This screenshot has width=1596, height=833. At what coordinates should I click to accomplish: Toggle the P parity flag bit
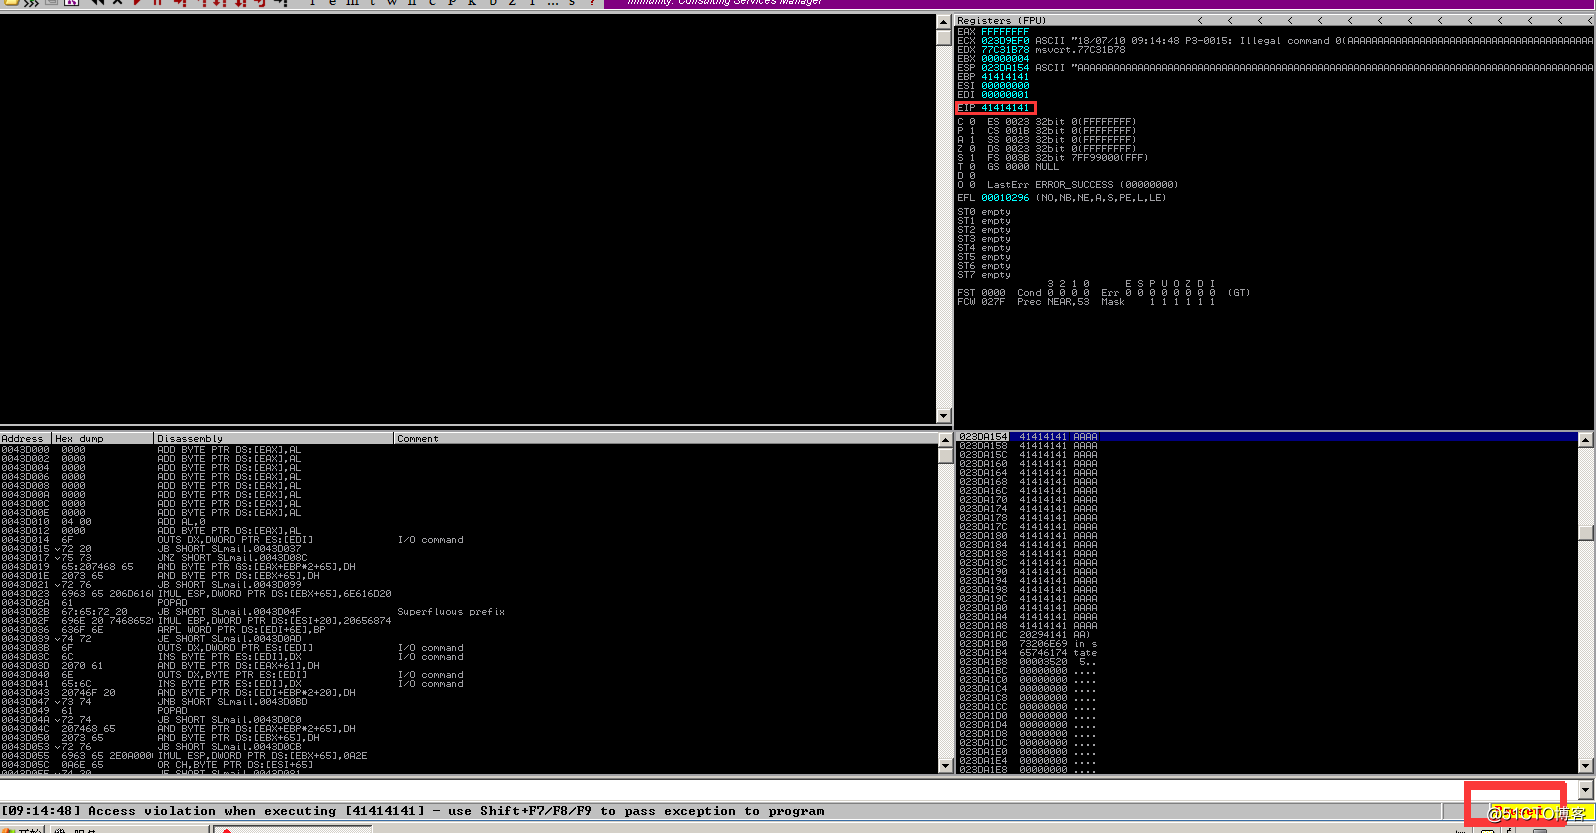[972, 131]
